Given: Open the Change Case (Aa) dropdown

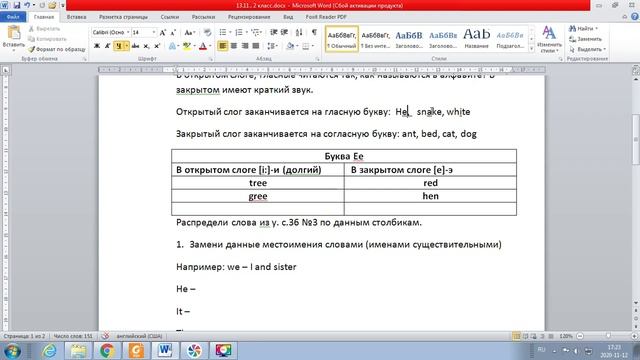Looking at the screenshot, I should [189, 32].
